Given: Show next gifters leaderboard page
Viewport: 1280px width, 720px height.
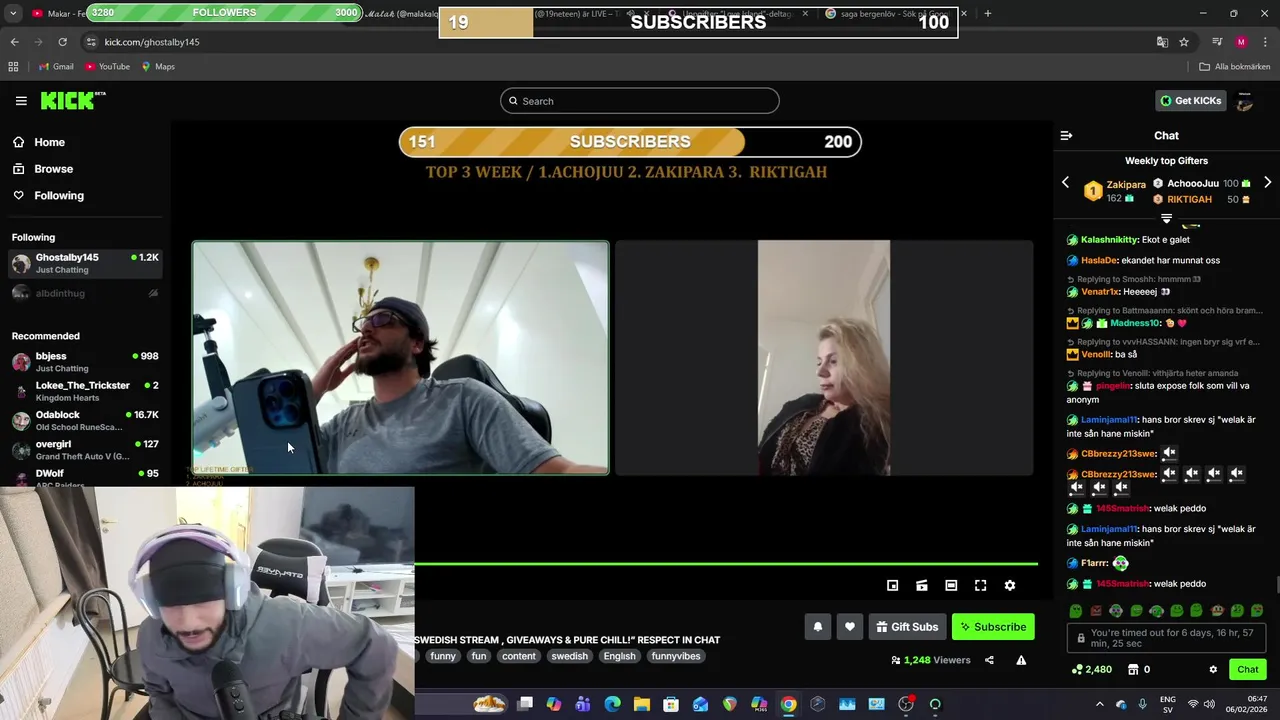Looking at the screenshot, I should tap(1267, 183).
